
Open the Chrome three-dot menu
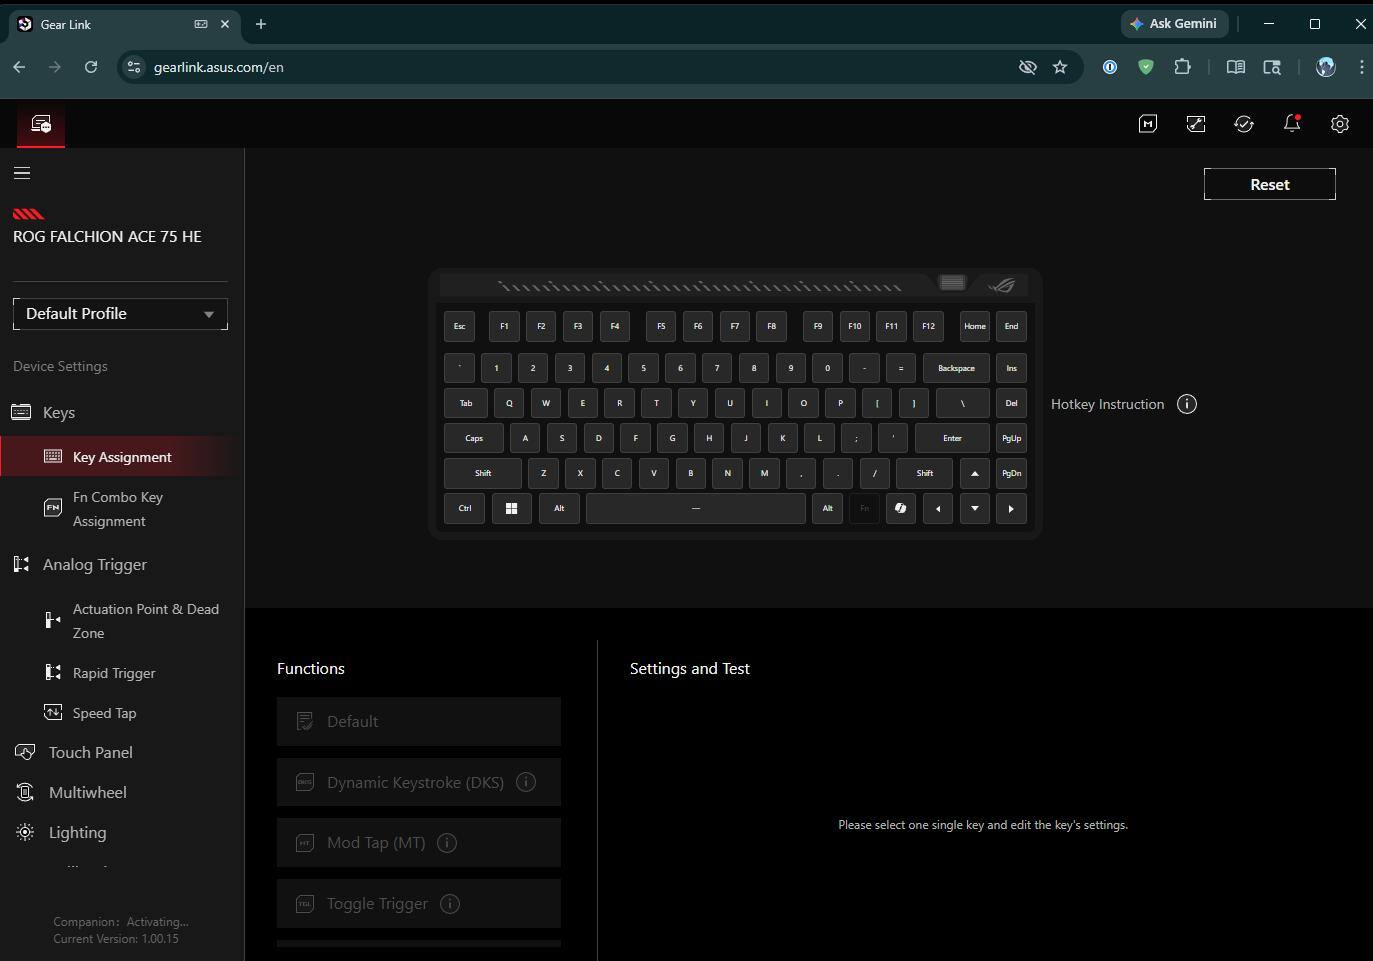[1361, 67]
